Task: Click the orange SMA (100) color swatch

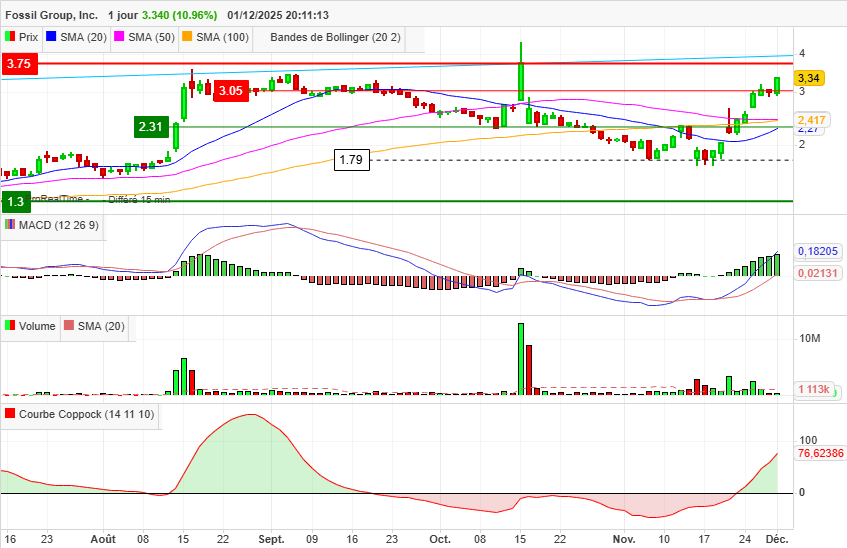Action: pyautogui.click(x=187, y=37)
